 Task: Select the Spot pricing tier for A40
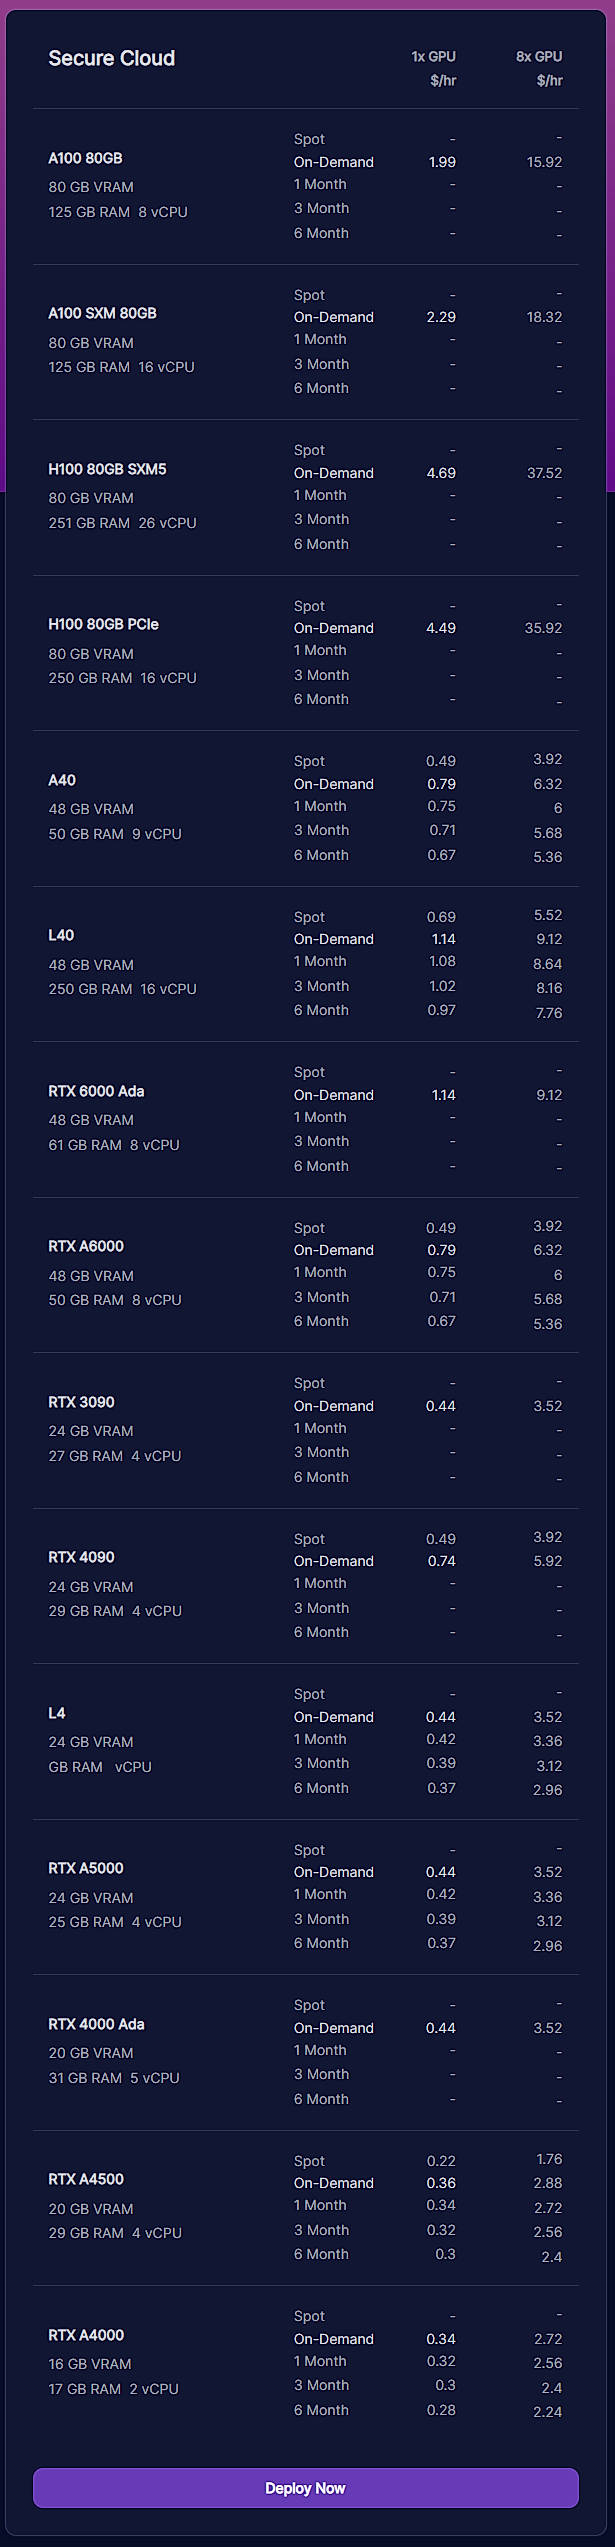click(x=310, y=761)
